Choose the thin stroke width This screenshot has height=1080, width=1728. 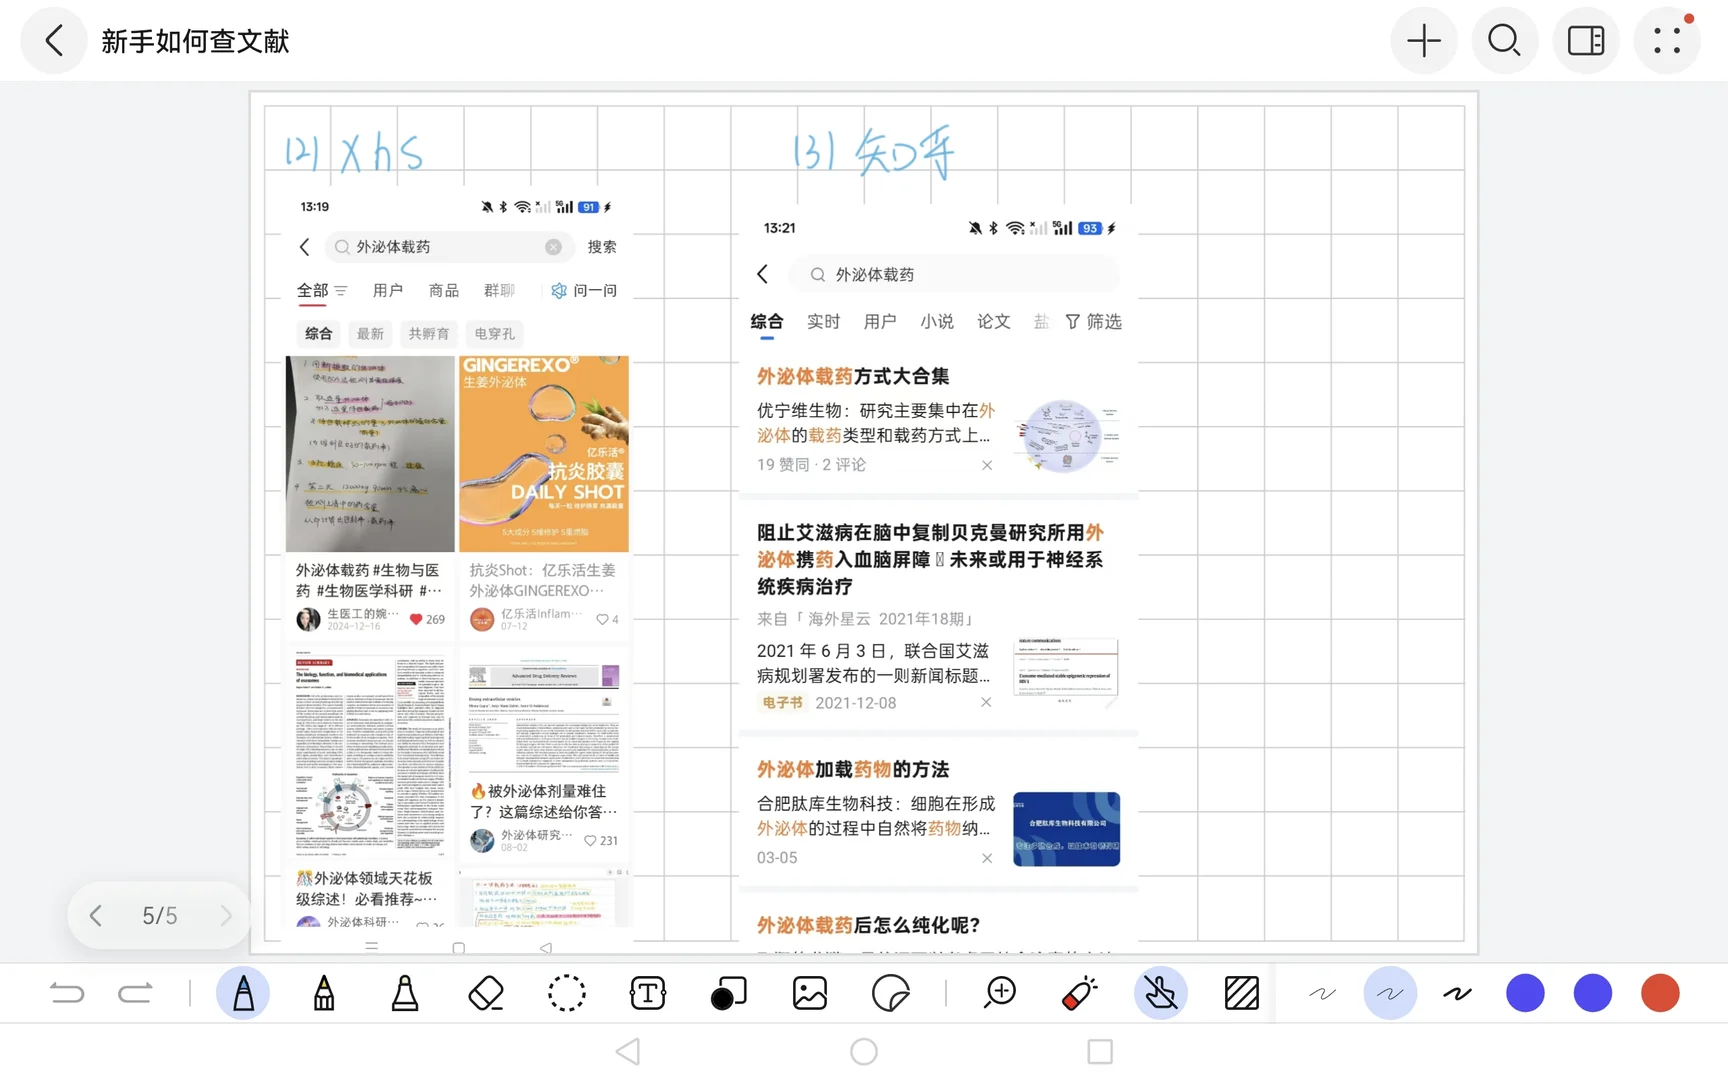(x=1322, y=993)
